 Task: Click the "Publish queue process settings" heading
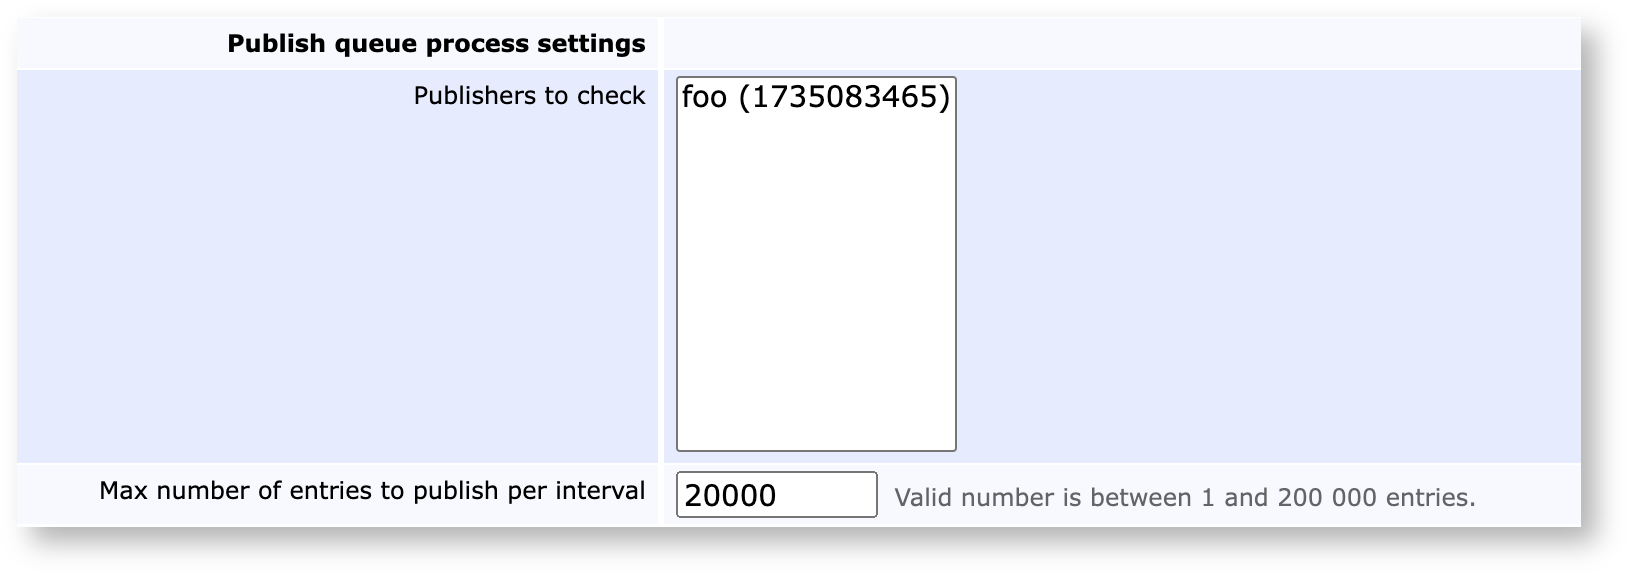(x=436, y=44)
